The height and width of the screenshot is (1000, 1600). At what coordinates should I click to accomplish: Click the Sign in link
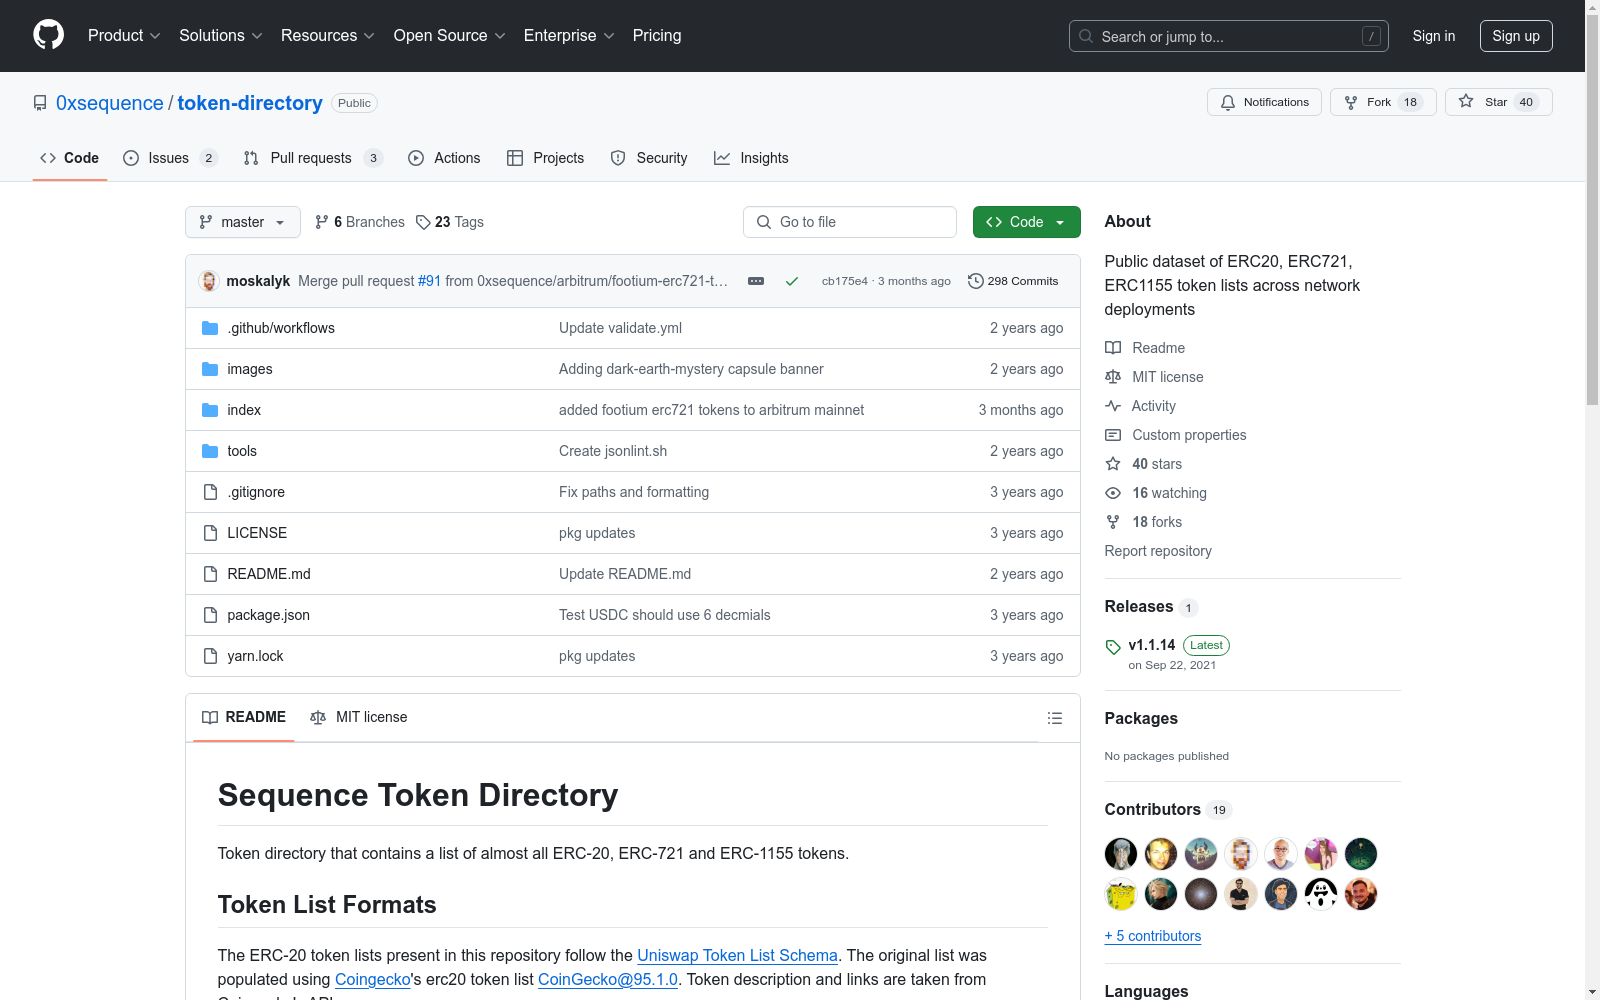point(1434,36)
